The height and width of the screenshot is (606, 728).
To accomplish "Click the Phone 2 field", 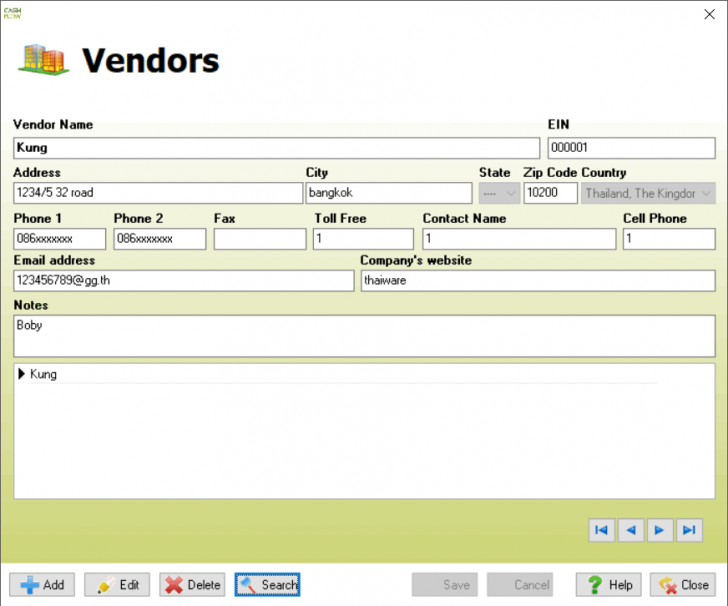I will (x=160, y=239).
